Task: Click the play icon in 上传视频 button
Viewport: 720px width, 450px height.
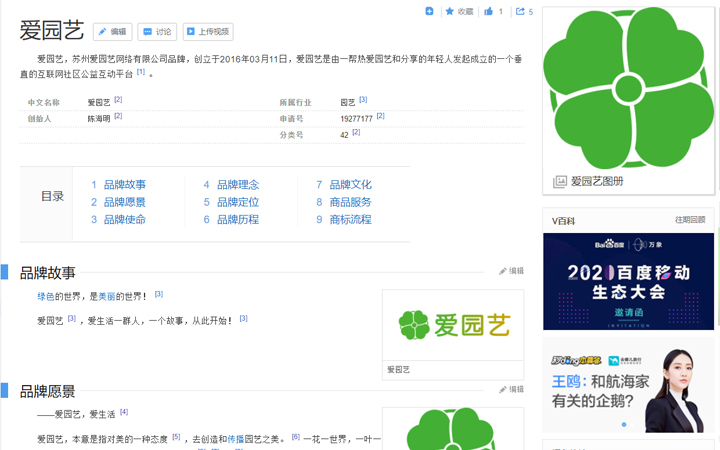Action: click(x=190, y=32)
